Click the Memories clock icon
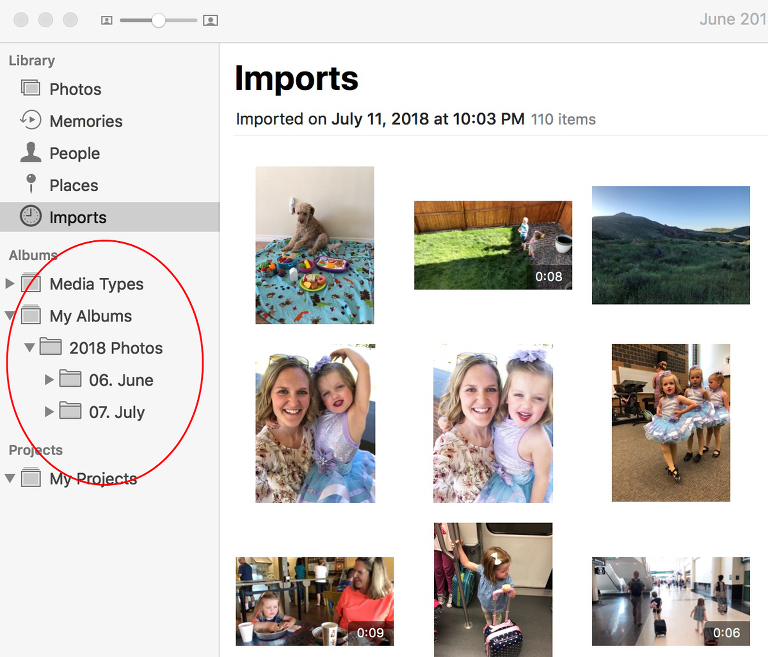This screenshot has width=768, height=657. (30, 120)
